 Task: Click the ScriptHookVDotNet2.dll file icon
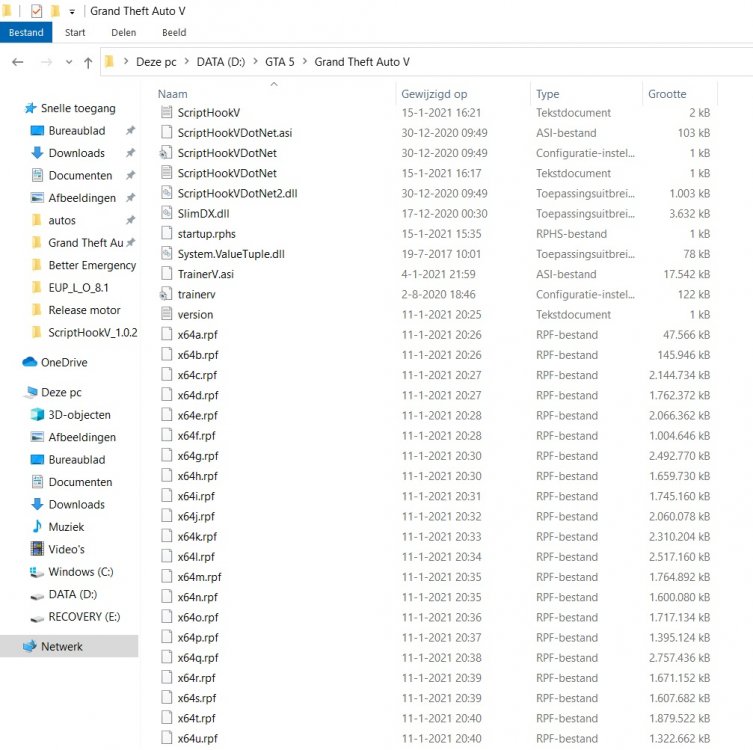tap(167, 193)
